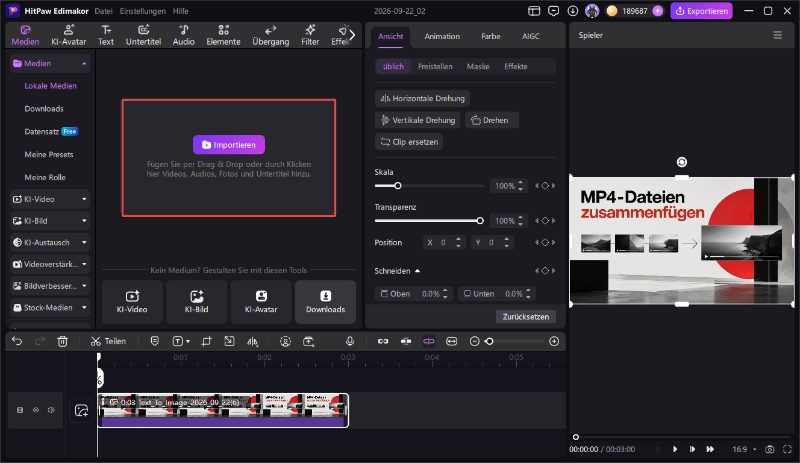Toggle the track visibility eye icon
800x463 pixels.
[x=36, y=410]
